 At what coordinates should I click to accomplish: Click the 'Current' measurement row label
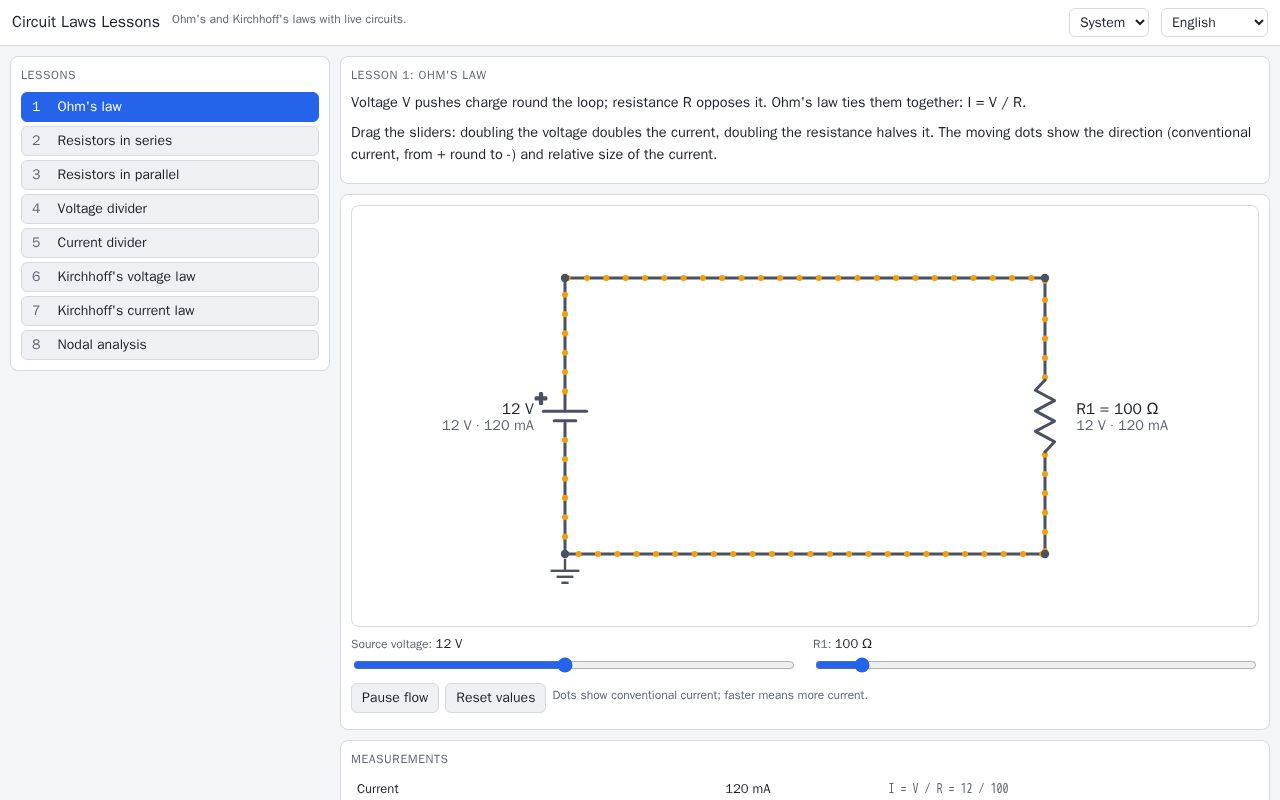[378, 789]
